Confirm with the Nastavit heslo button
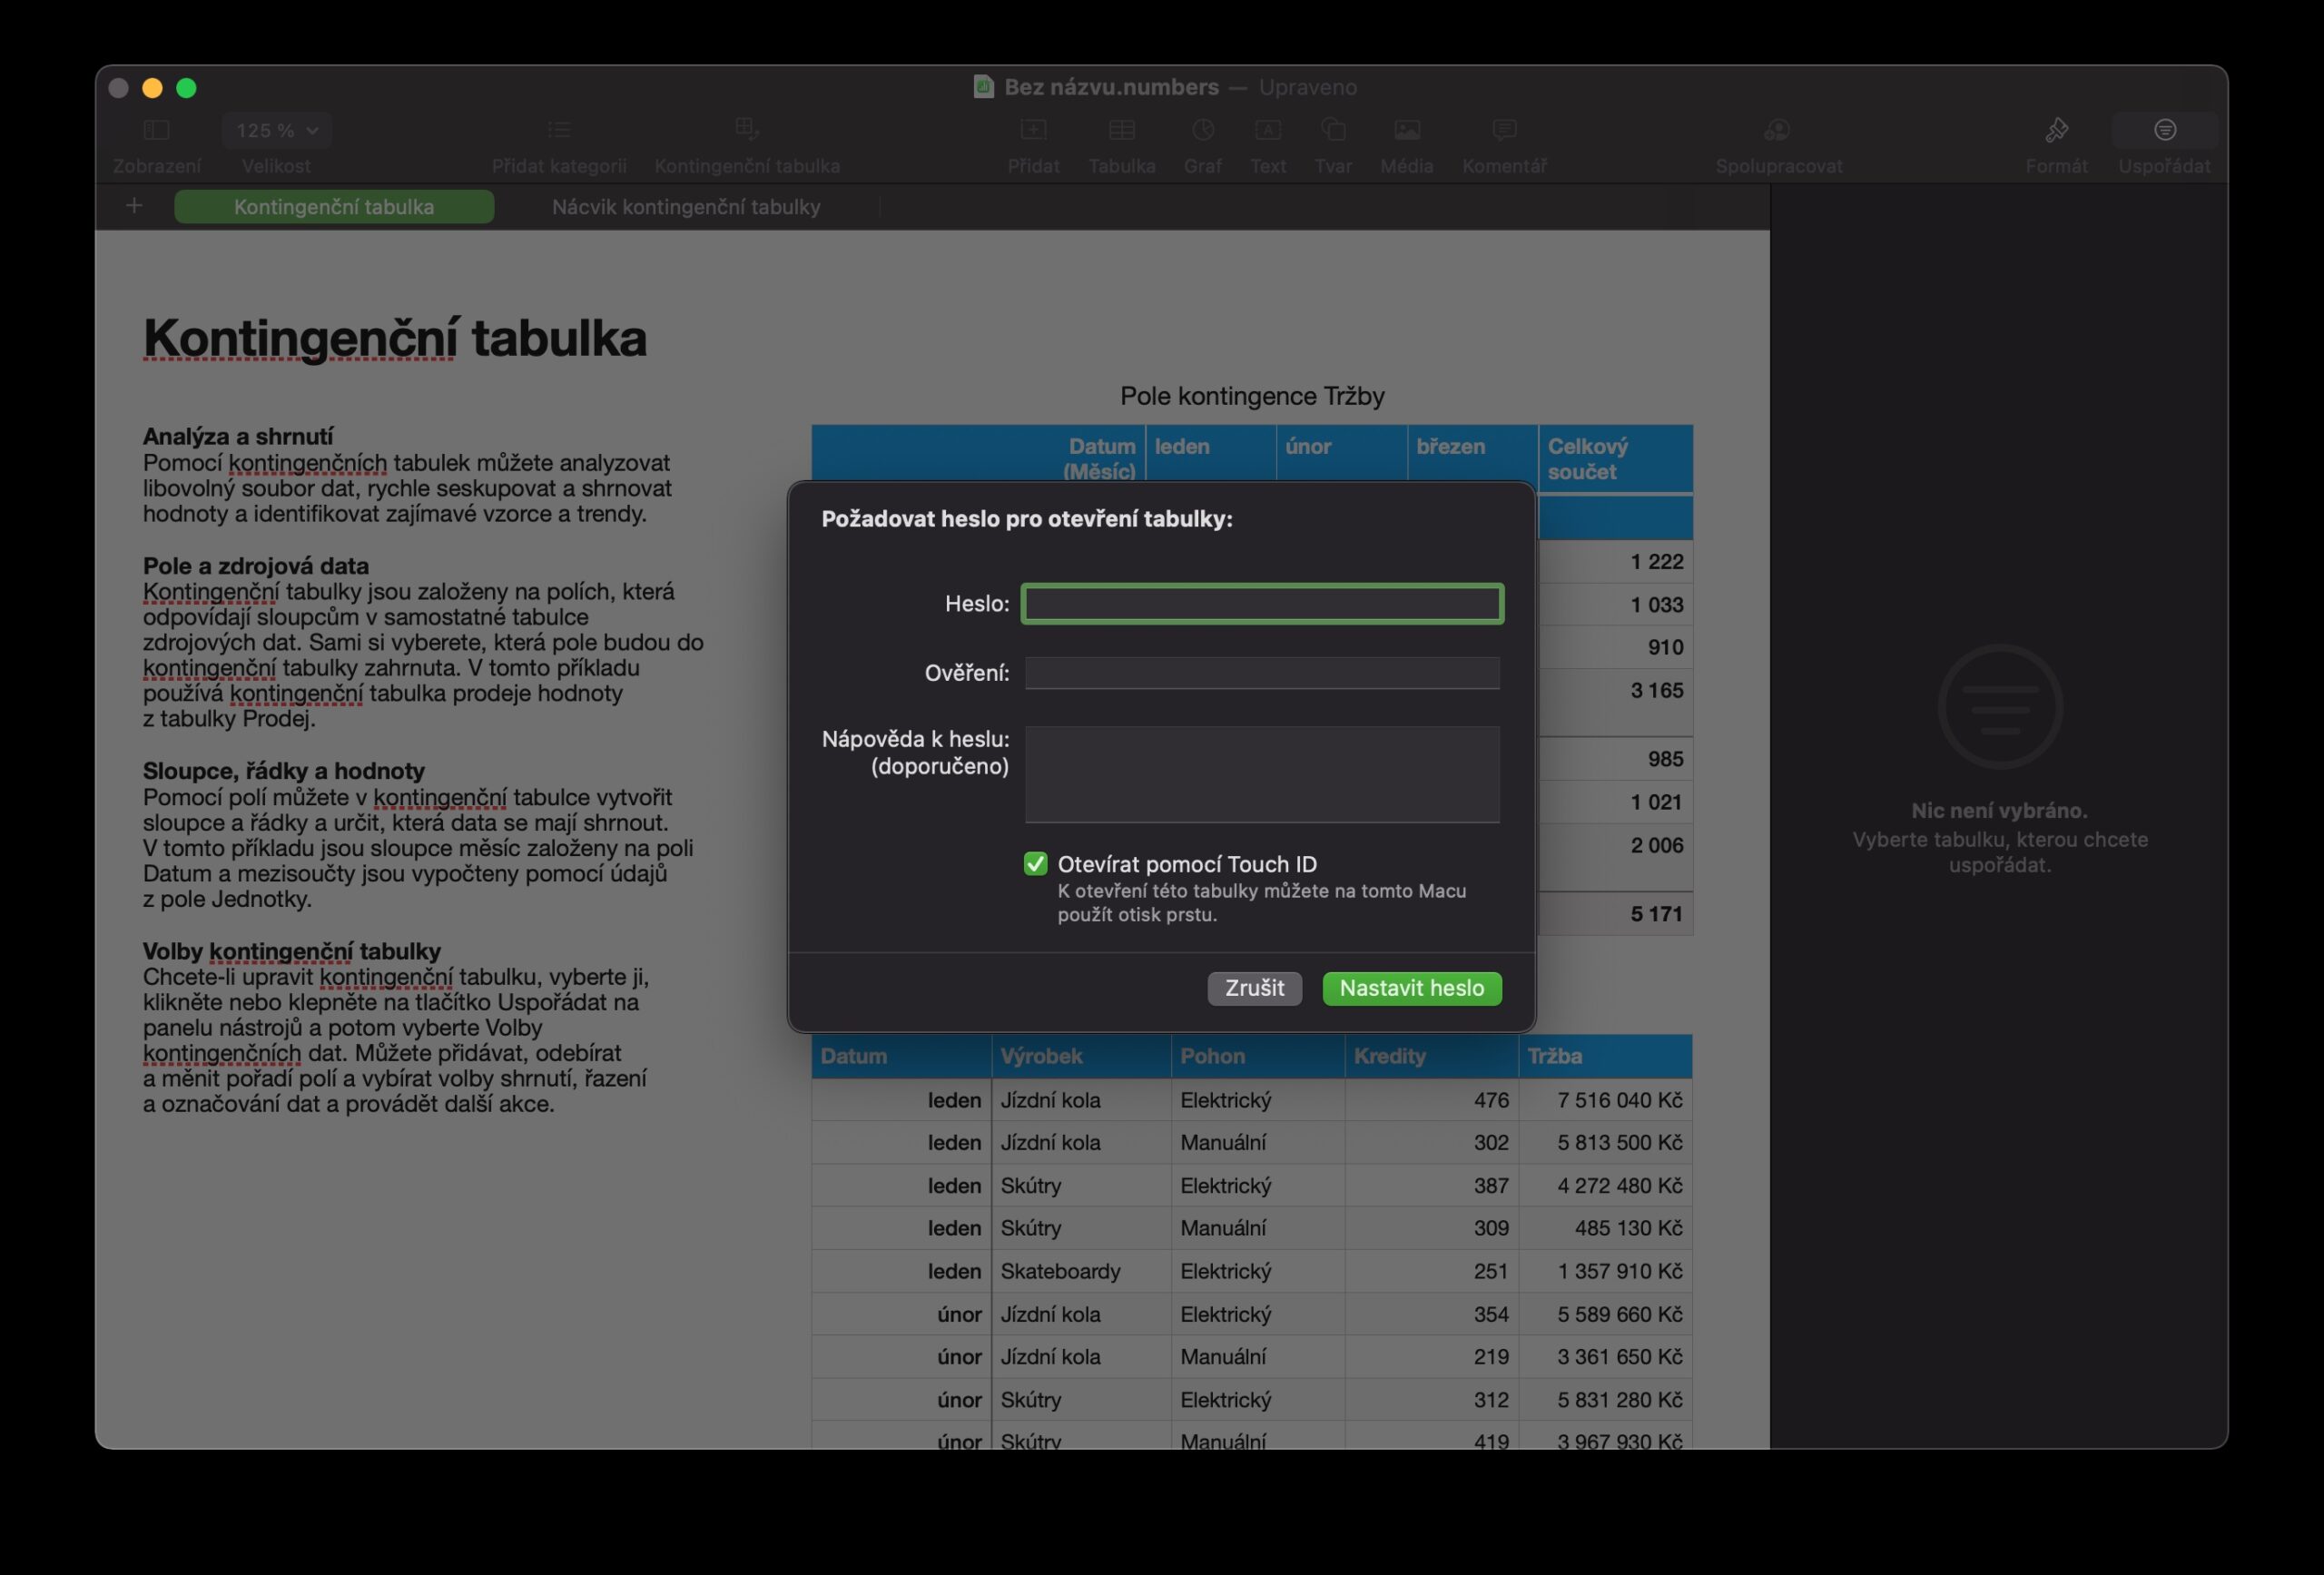 [x=1411, y=988]
